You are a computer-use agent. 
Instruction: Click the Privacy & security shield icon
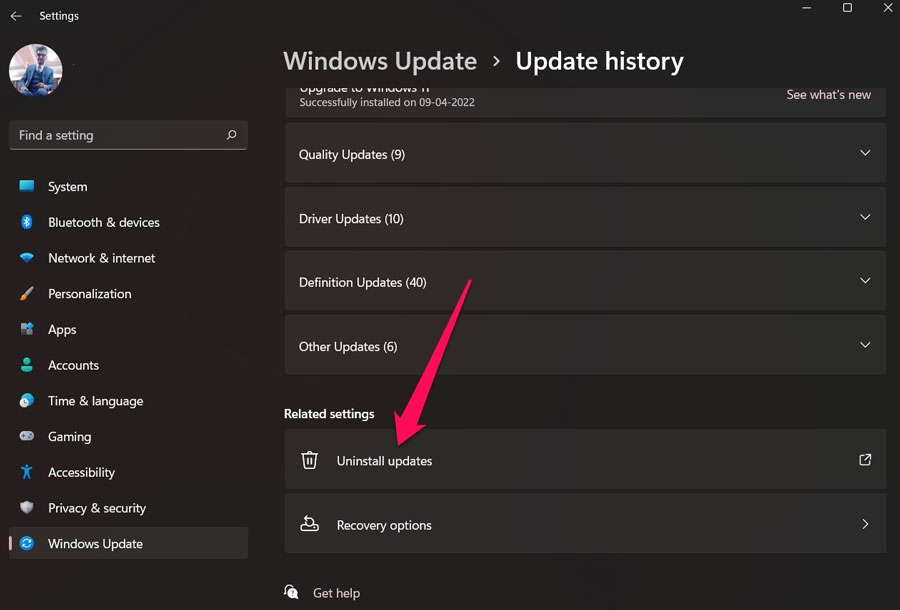[27, 508]
